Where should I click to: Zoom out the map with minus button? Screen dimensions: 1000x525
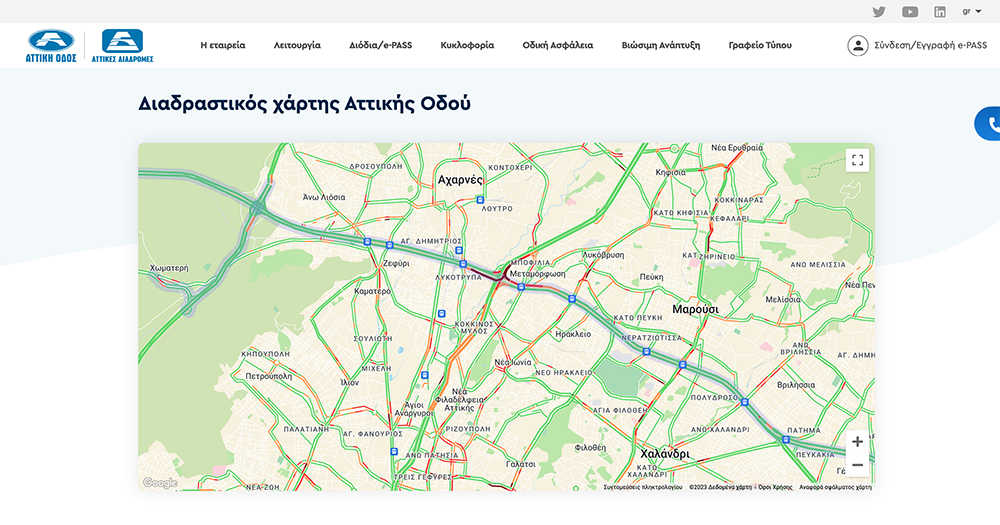pyautogui.click(x=857, y=465)
